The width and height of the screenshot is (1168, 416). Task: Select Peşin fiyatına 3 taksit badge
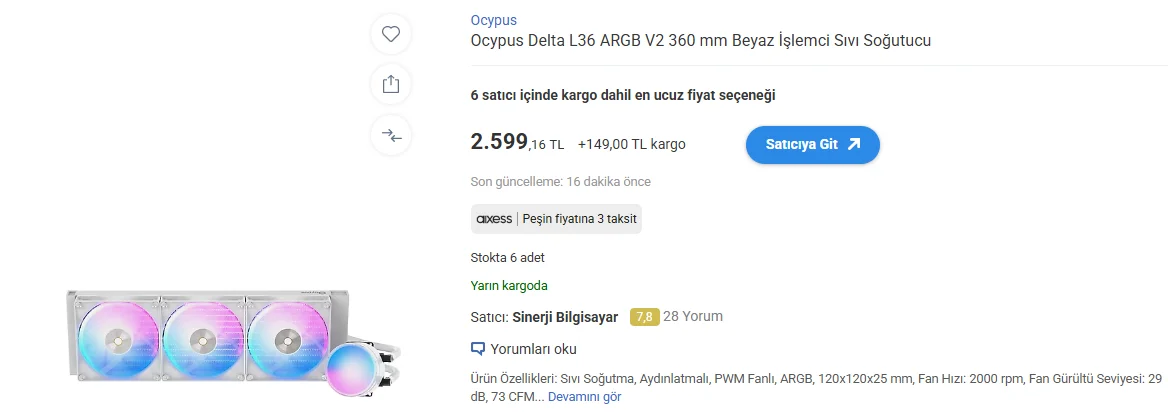click(556, 219)
